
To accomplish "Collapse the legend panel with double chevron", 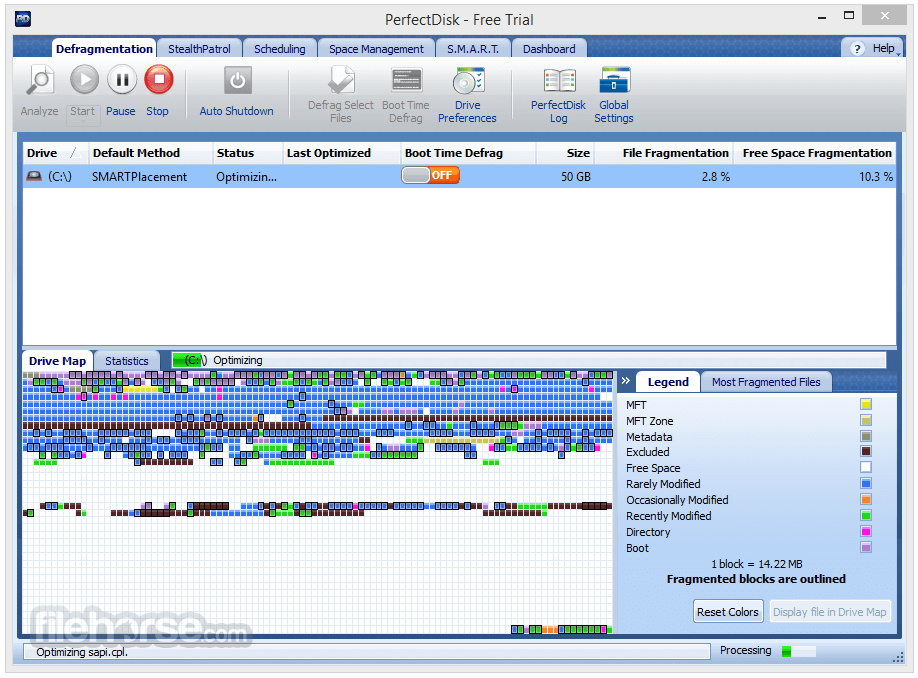I will coord(626,381).
